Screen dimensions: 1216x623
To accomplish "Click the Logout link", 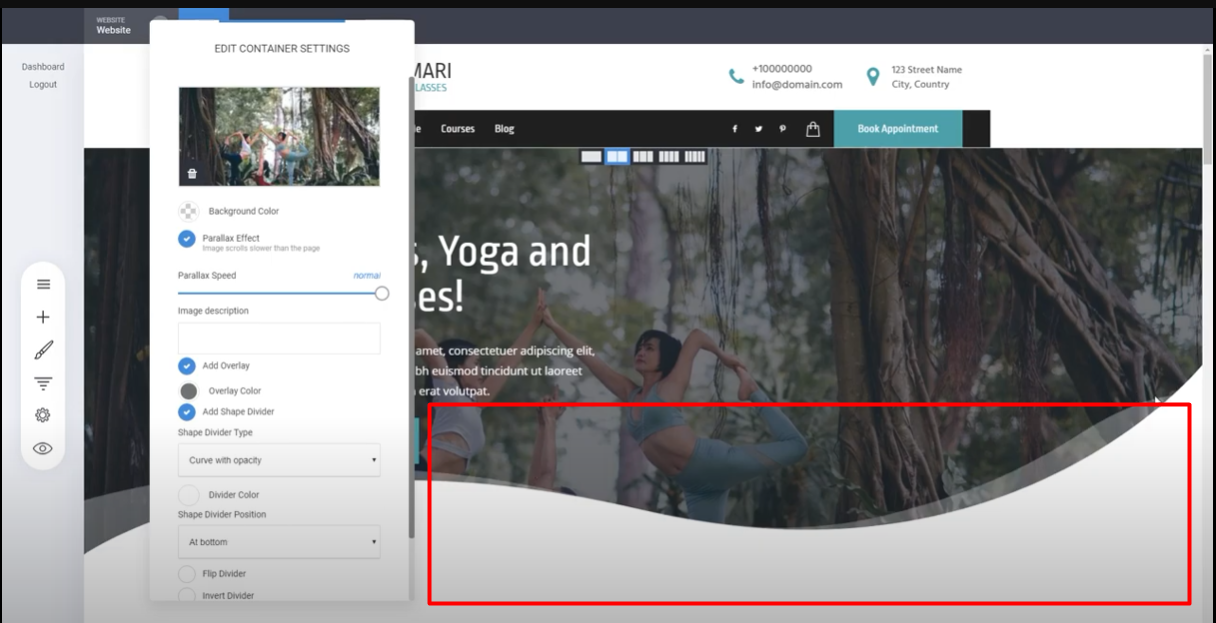I will point(43,85).
